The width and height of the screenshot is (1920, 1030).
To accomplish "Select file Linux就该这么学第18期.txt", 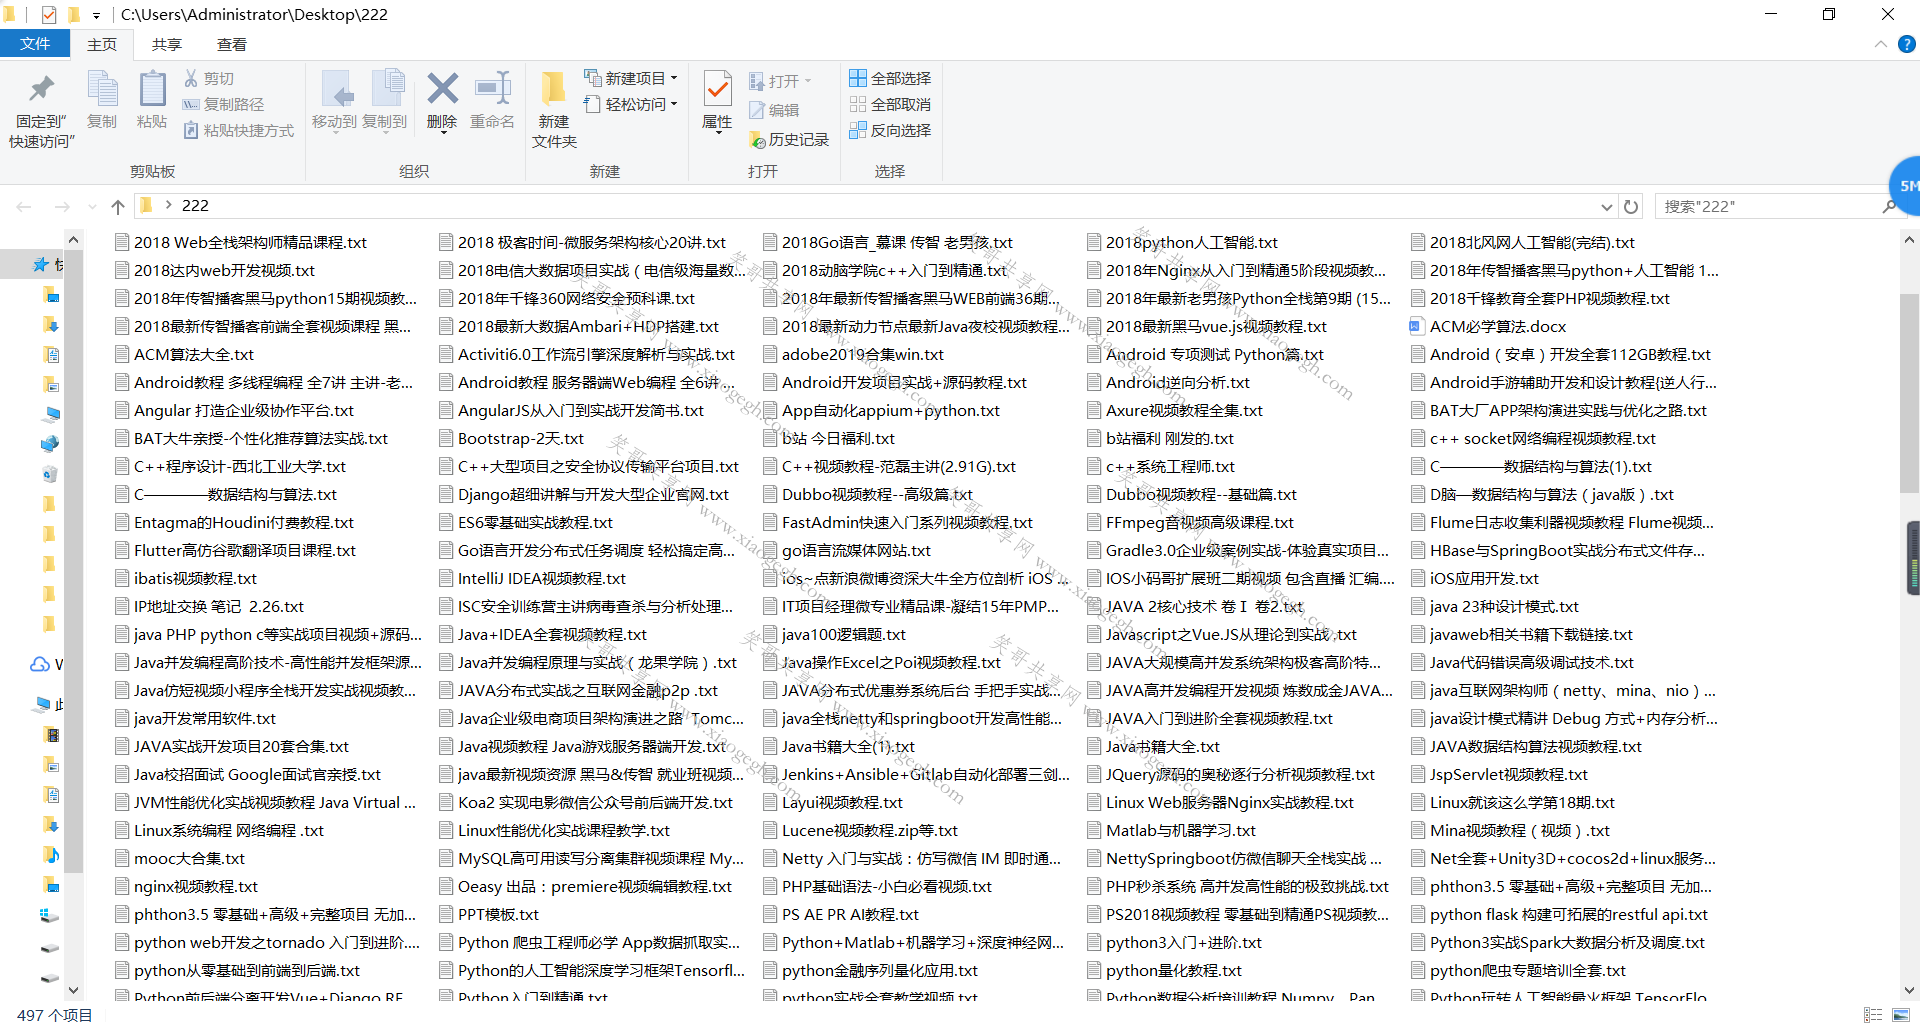I will 1513,802.
